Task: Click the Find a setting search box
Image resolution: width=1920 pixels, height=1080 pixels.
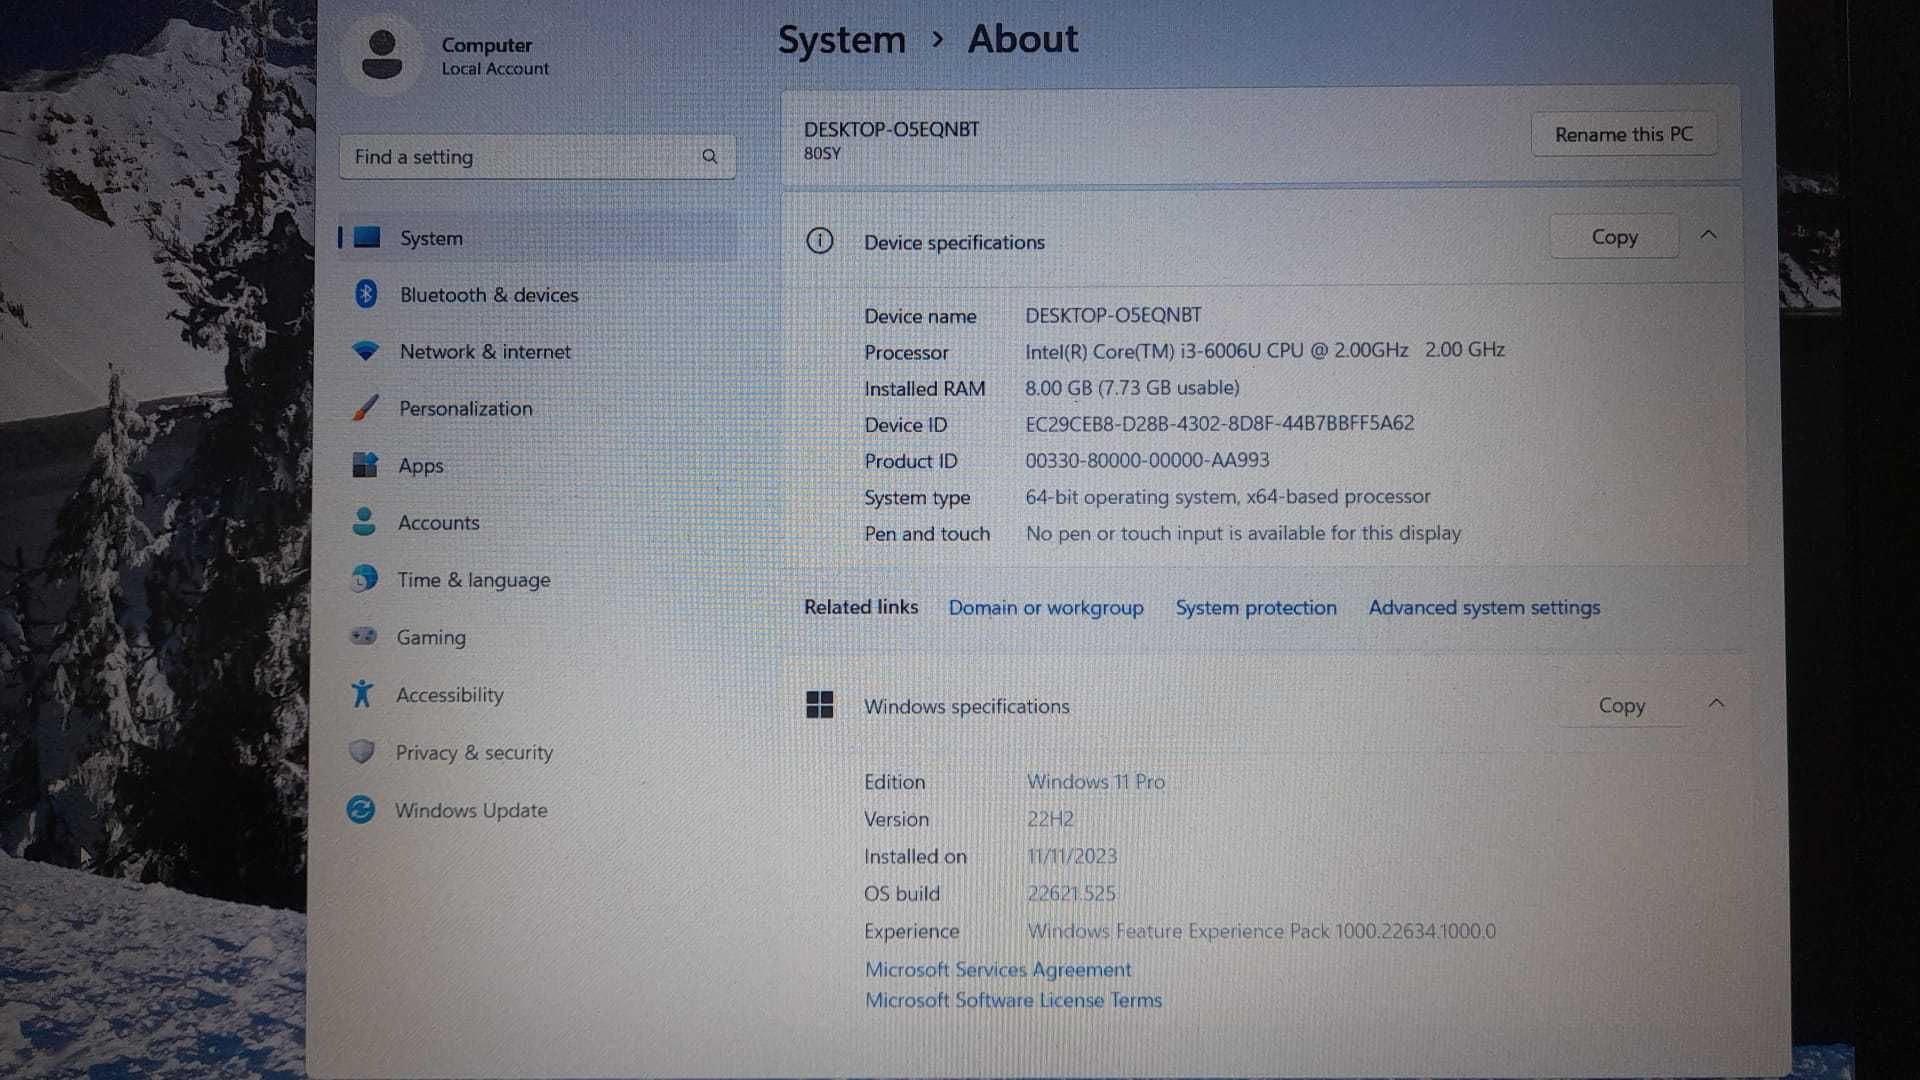Action: tap(537, 157)
